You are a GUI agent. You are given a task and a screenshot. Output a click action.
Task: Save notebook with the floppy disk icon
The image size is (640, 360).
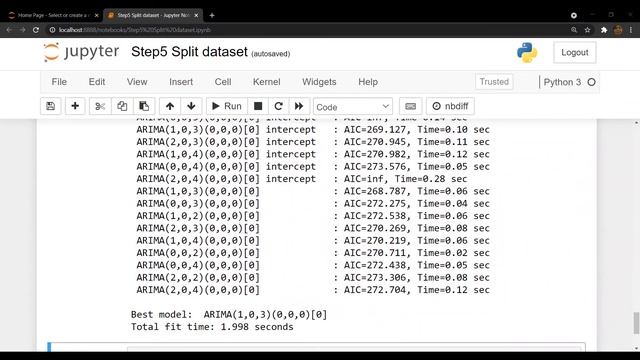[x=51, y=106]
